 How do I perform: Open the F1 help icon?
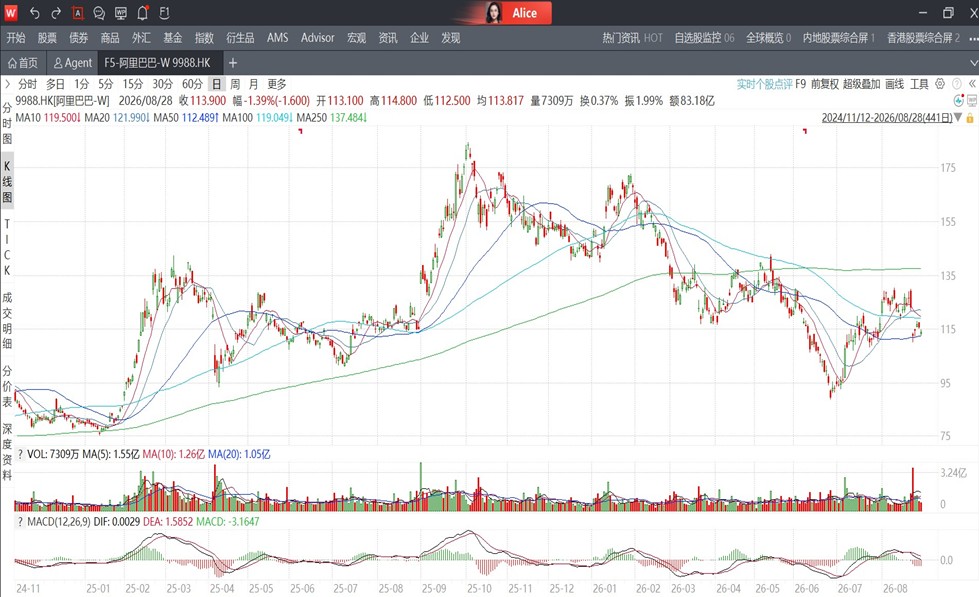[x=164, y=12]
